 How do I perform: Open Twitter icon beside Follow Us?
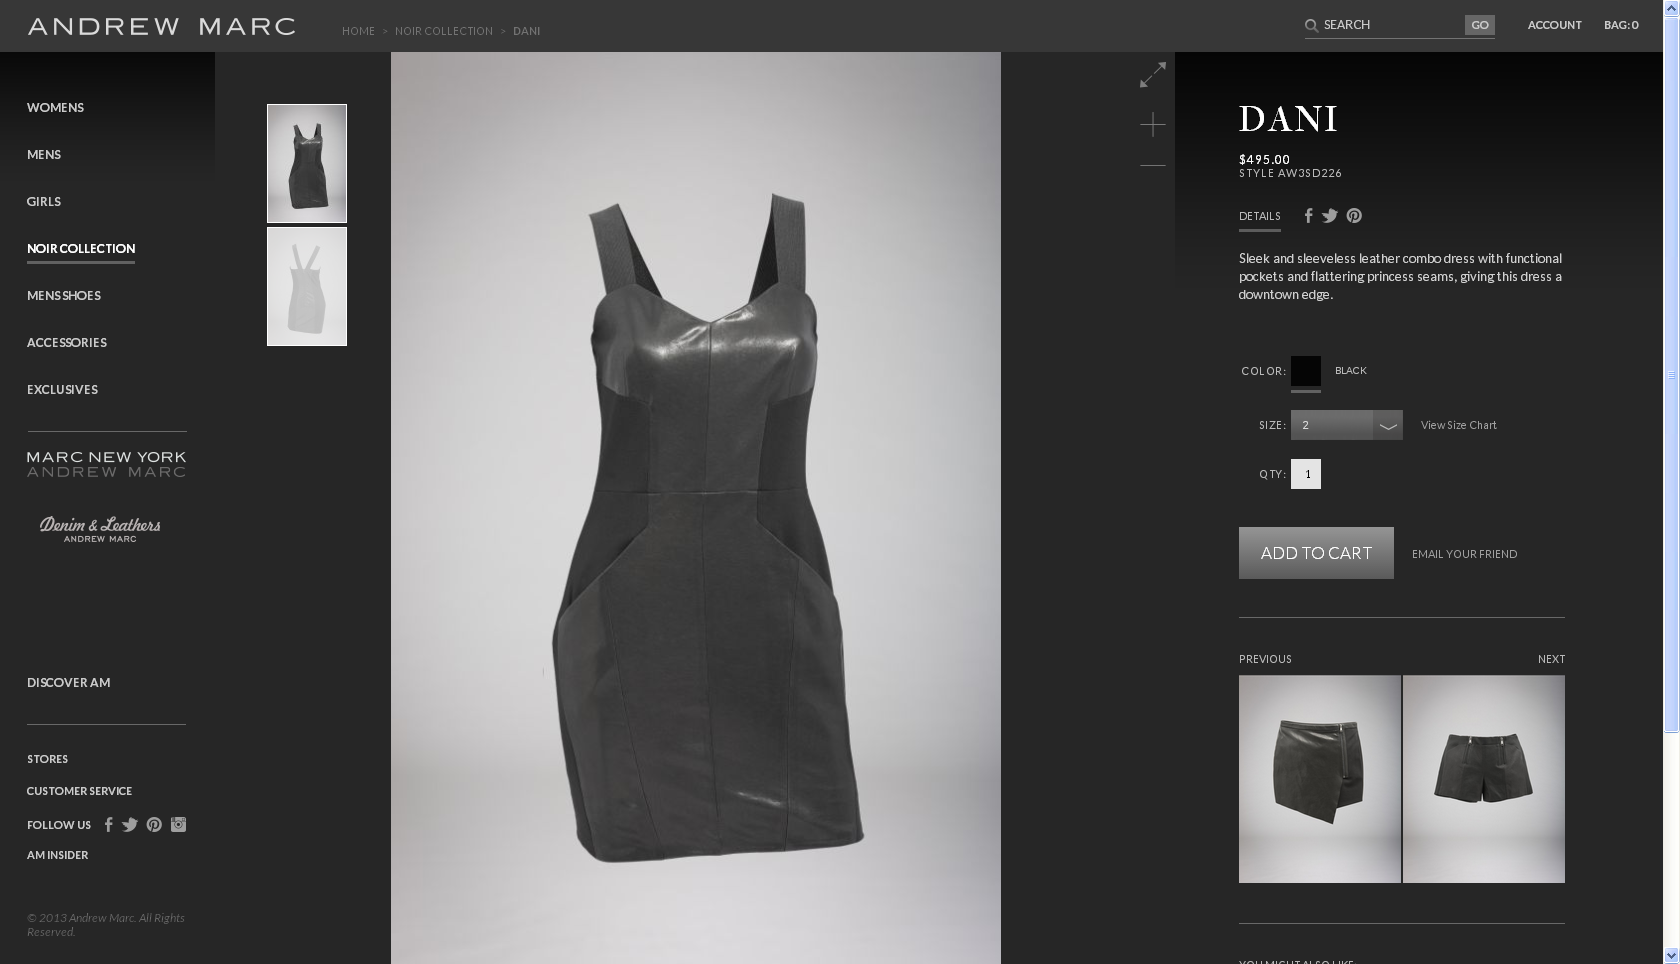[x=130, y=825]
